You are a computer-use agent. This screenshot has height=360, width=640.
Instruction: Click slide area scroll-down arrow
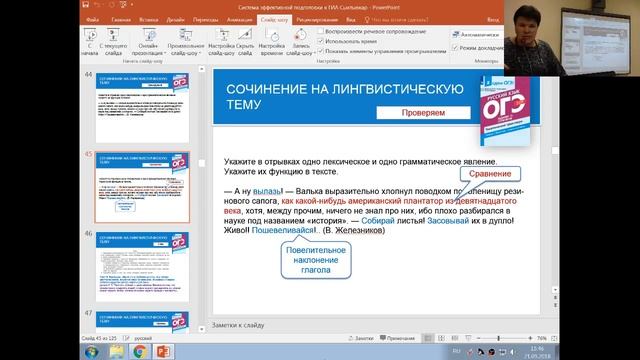555,290
